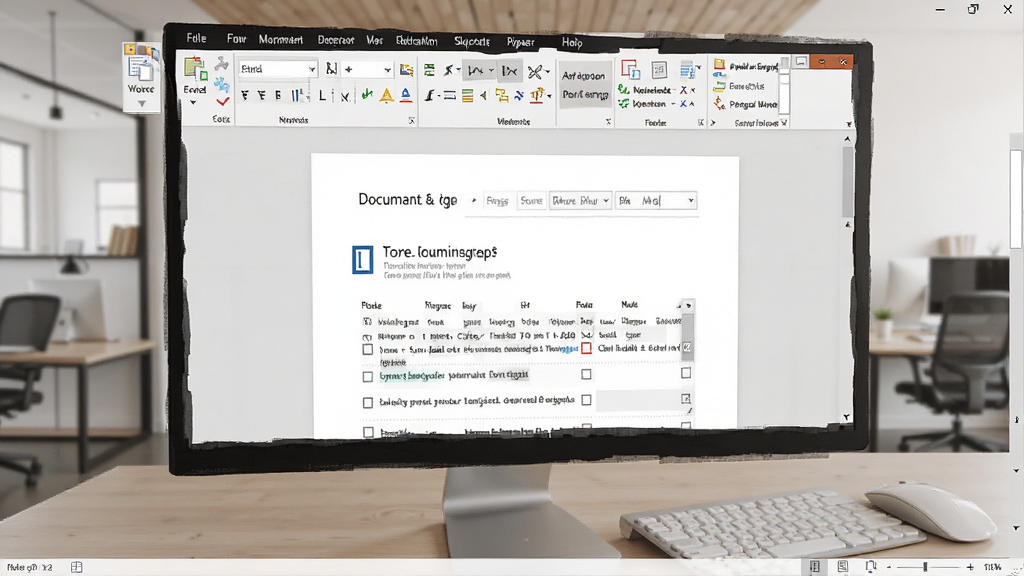Image resolution: width=1024 pixels, height=576 pixels.
Task: Click the document vertical scrollbar thumb
Action: (x=848, y=182)
